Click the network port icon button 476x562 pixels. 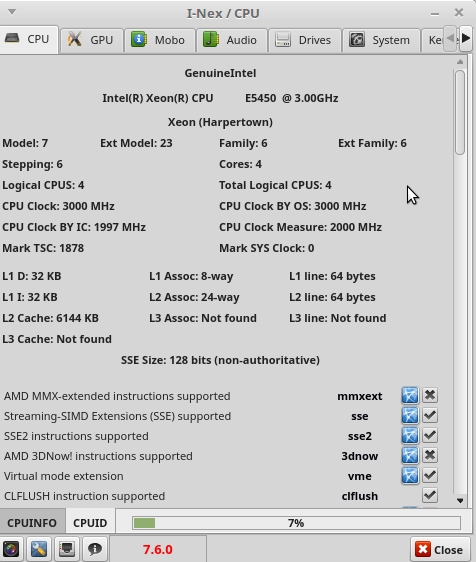[67, 549]
